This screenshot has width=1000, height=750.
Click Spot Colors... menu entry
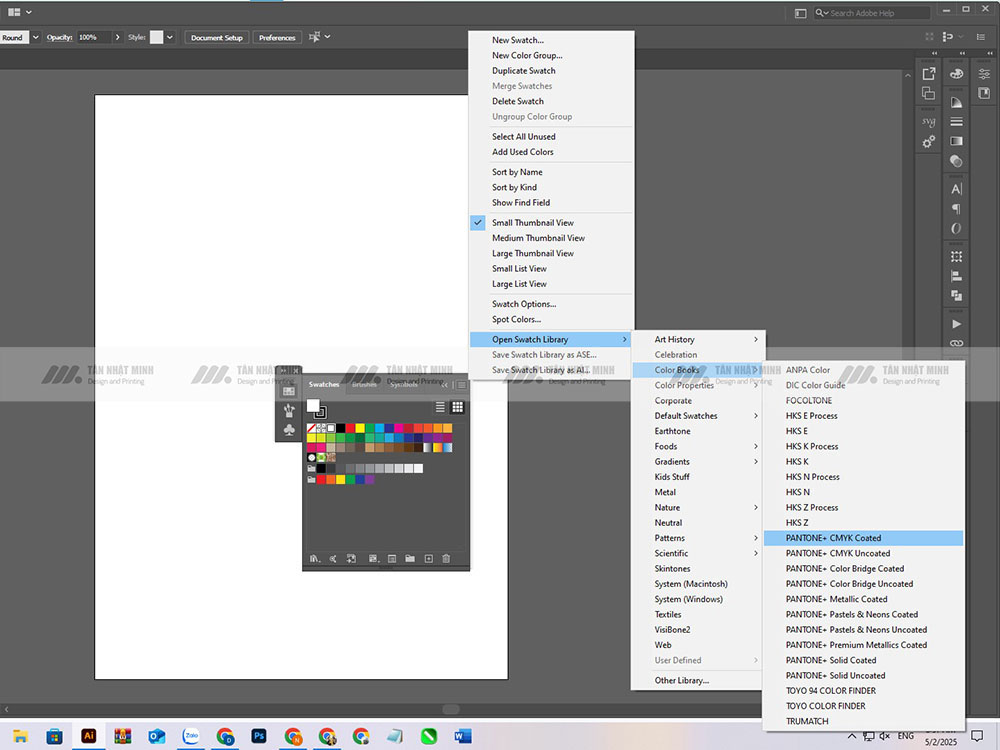552,320
